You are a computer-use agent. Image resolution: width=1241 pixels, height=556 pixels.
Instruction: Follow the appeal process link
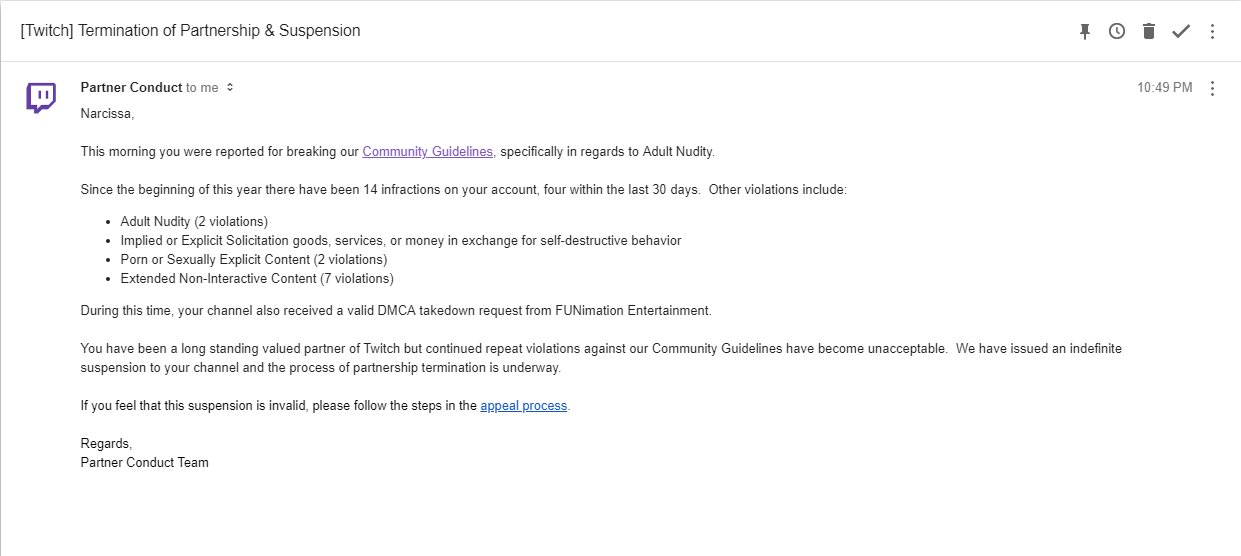pyautogui.click(x=524, y=406)
